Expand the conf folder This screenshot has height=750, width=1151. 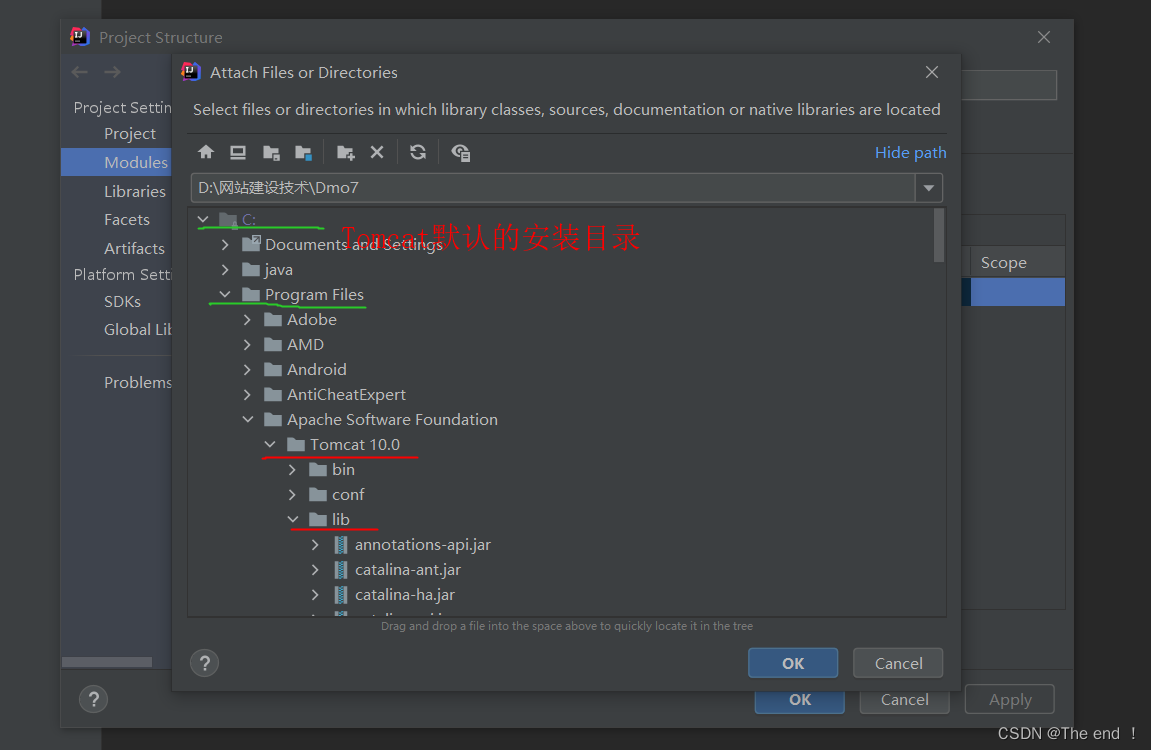[292, 494]
